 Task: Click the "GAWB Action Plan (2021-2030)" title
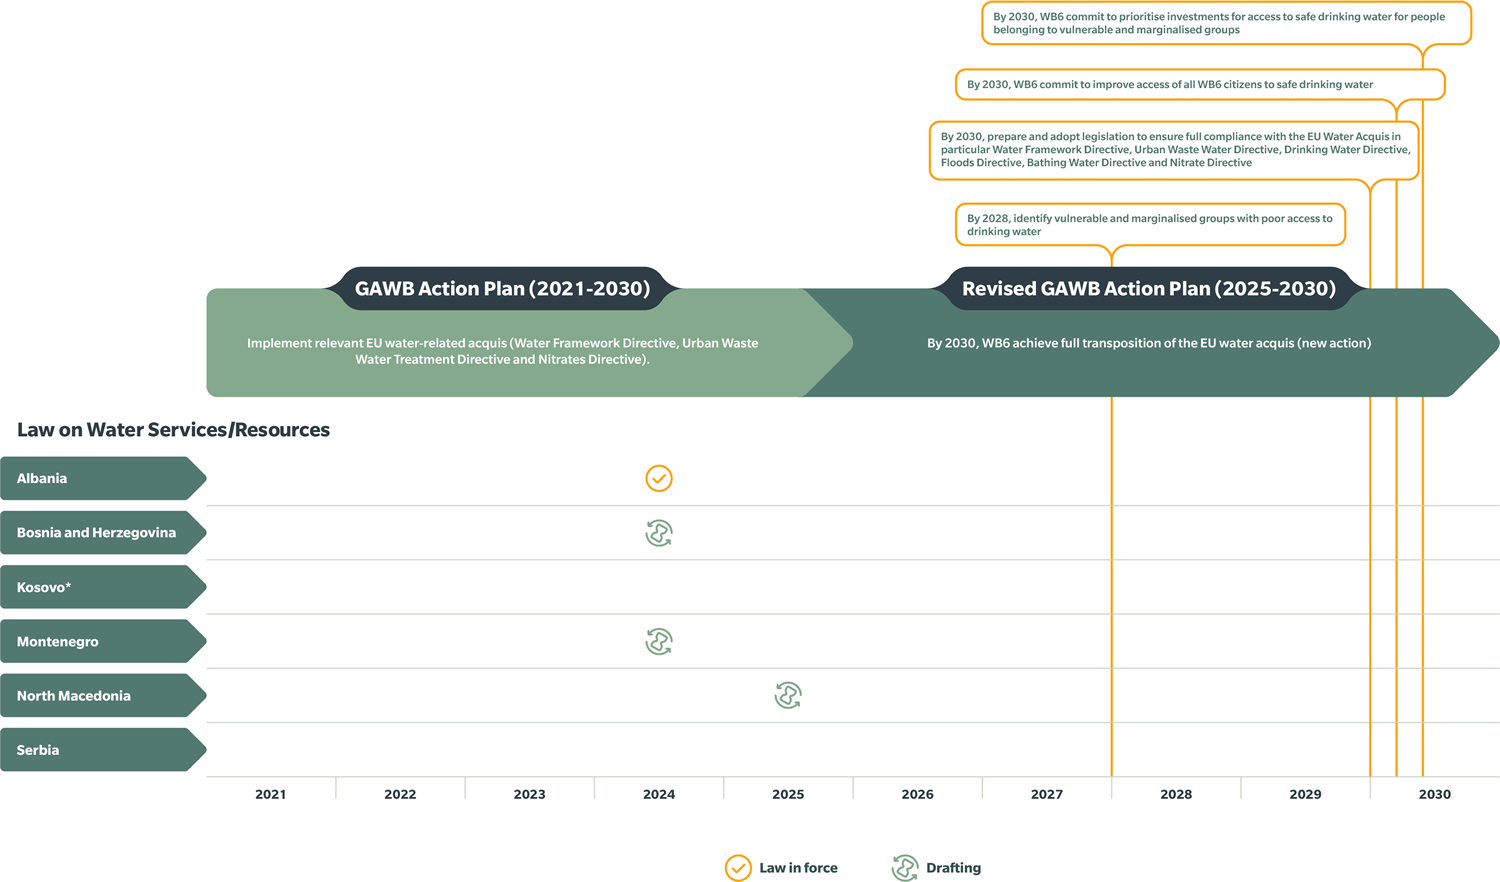[503, 289]
